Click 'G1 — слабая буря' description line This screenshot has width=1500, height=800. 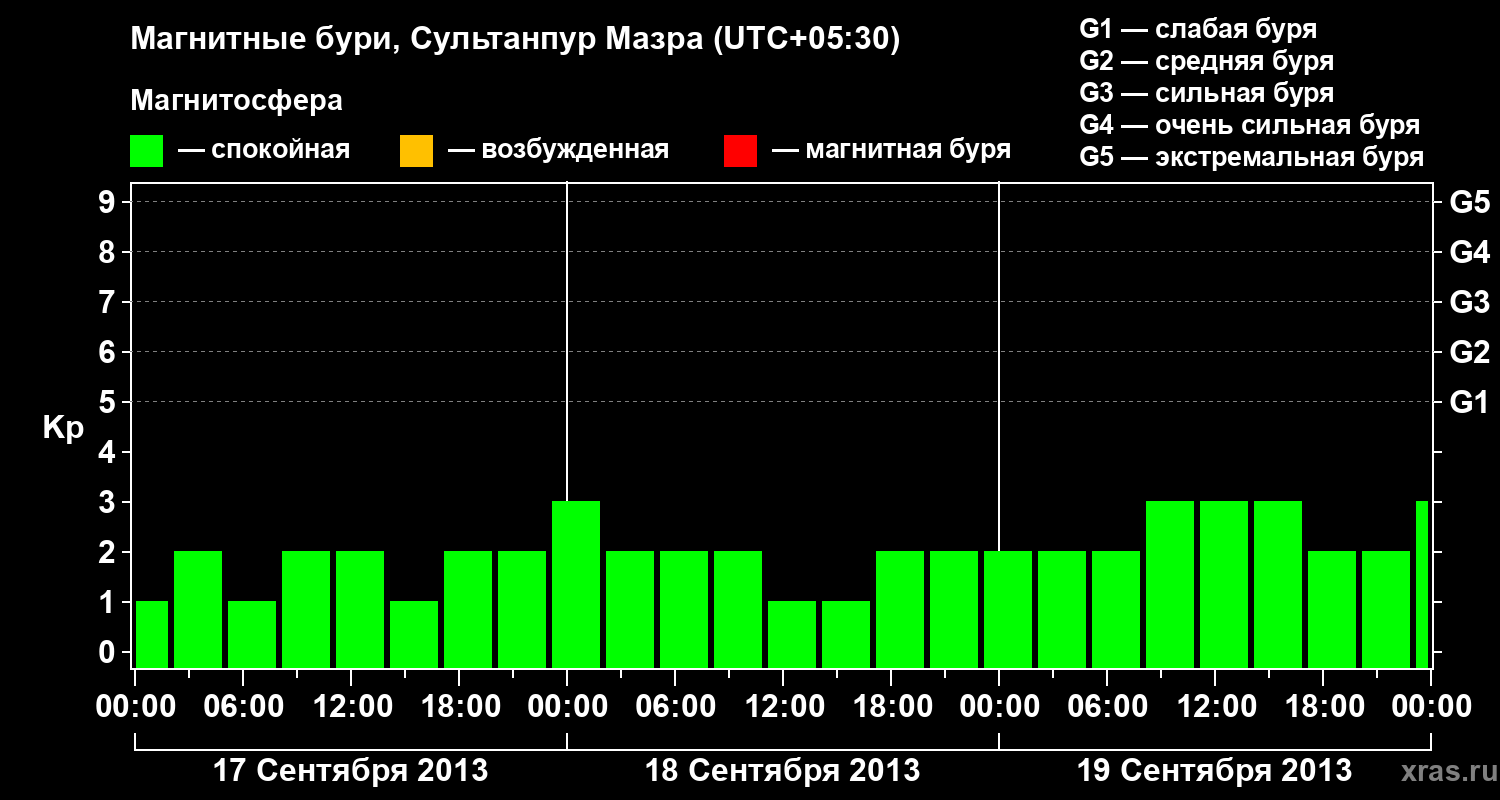pyautogui.click(x=1198, y=29)
